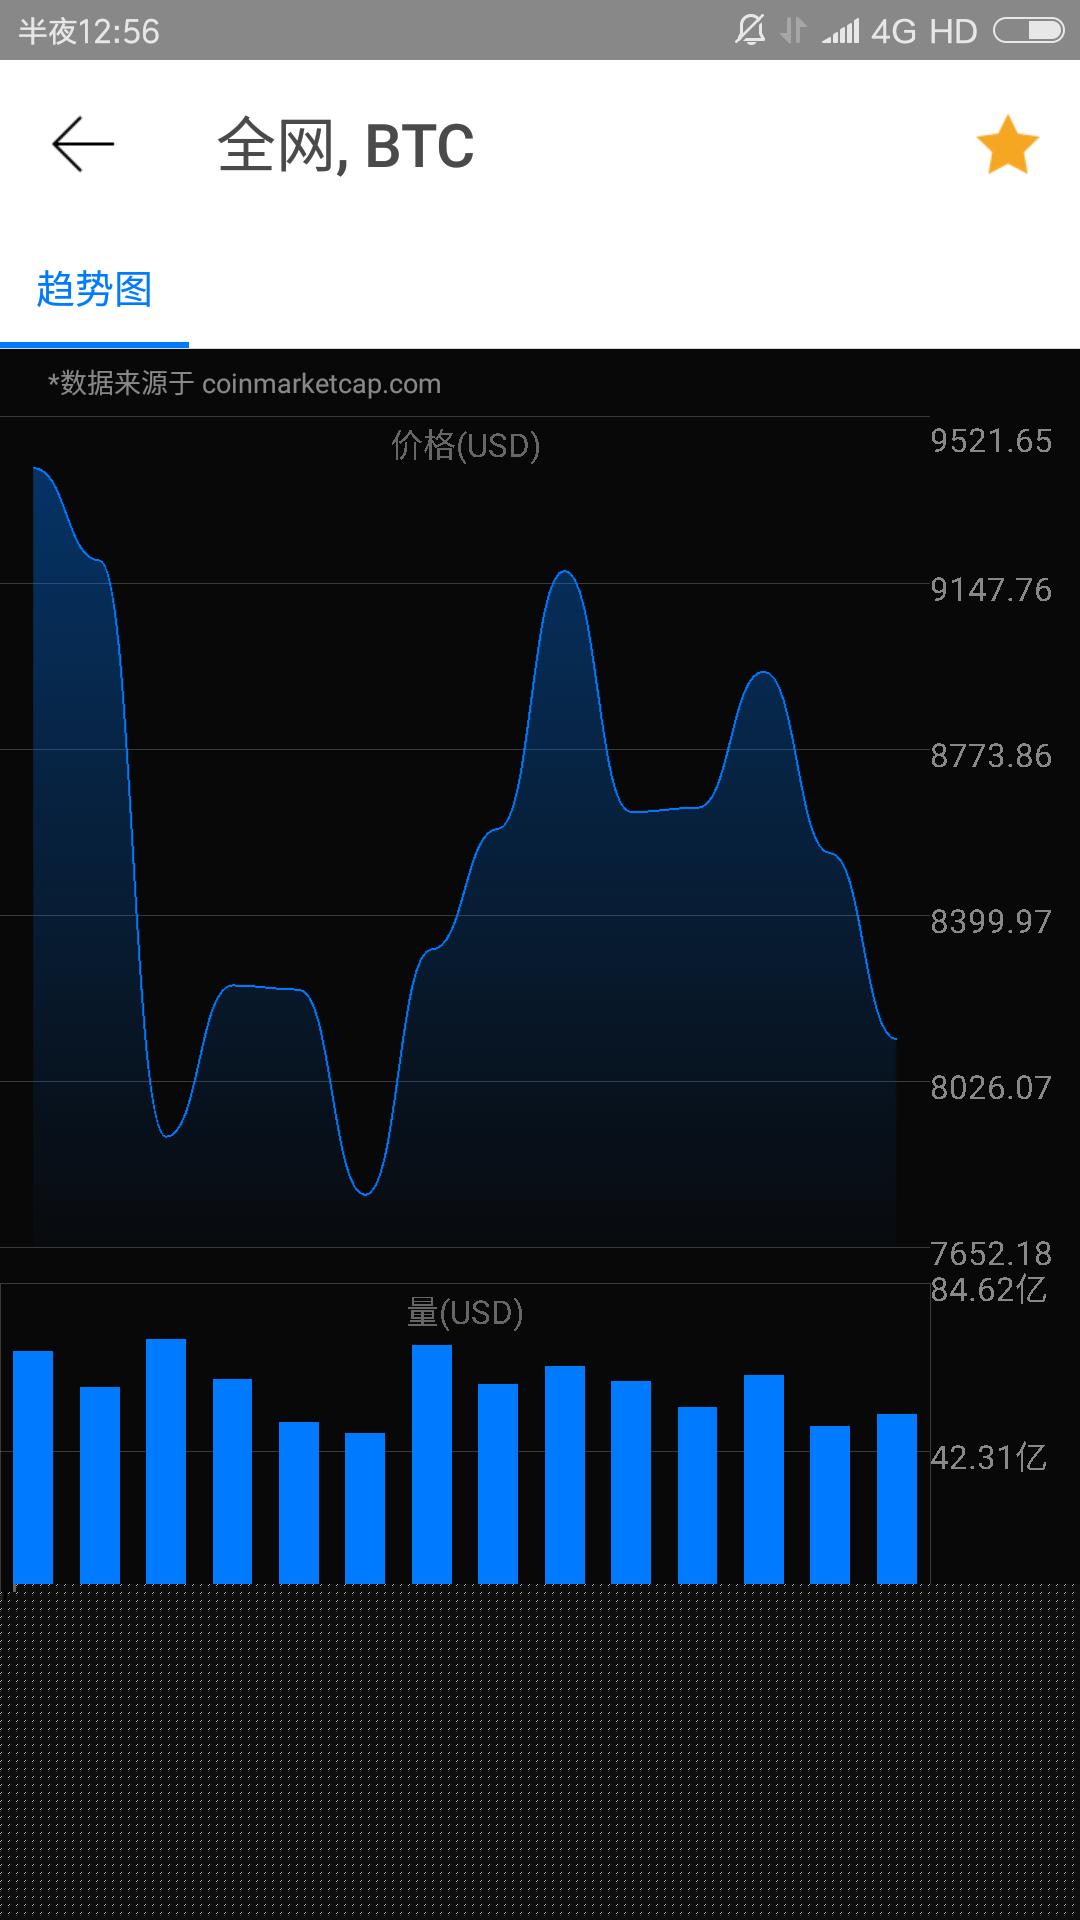The image size is (1080, 1920).
Task: Click the coinmarketcap.com data source note
Action: coord(245,384)
